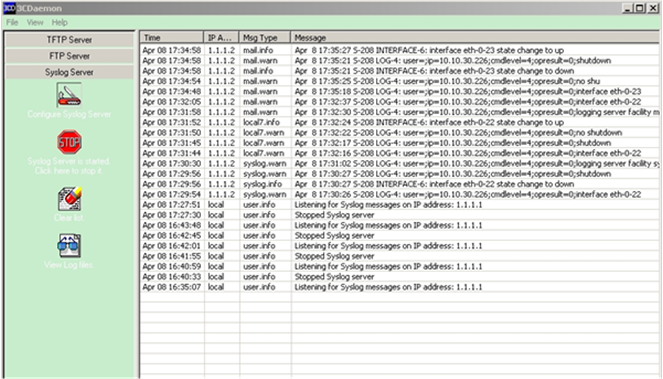
Task: Maximize the 3CDaemon window
Action: coord(640,8)
